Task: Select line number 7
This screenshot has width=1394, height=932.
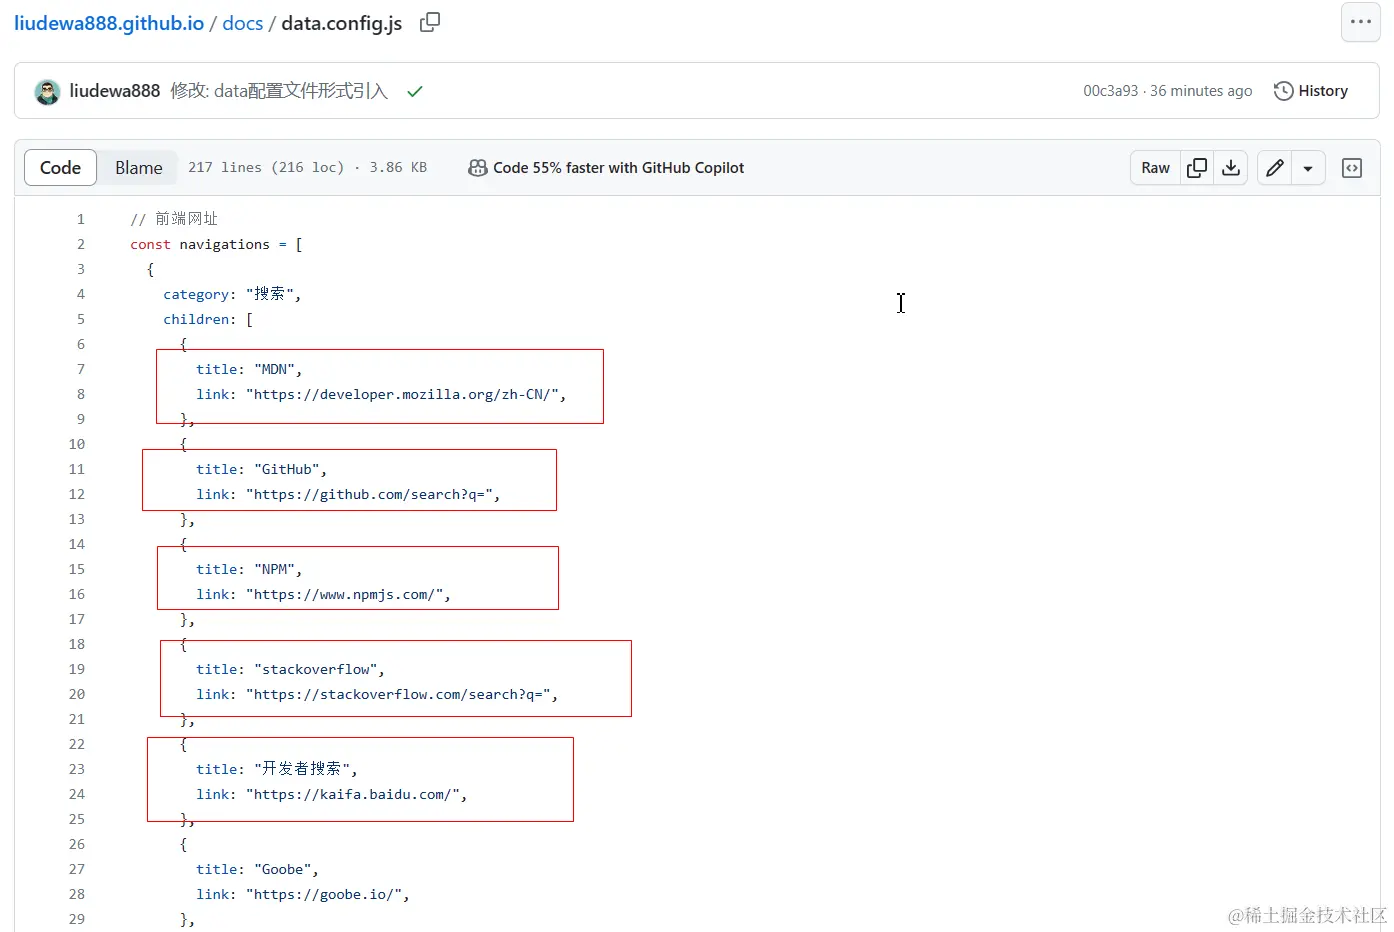Action: [x=81, y=369]
